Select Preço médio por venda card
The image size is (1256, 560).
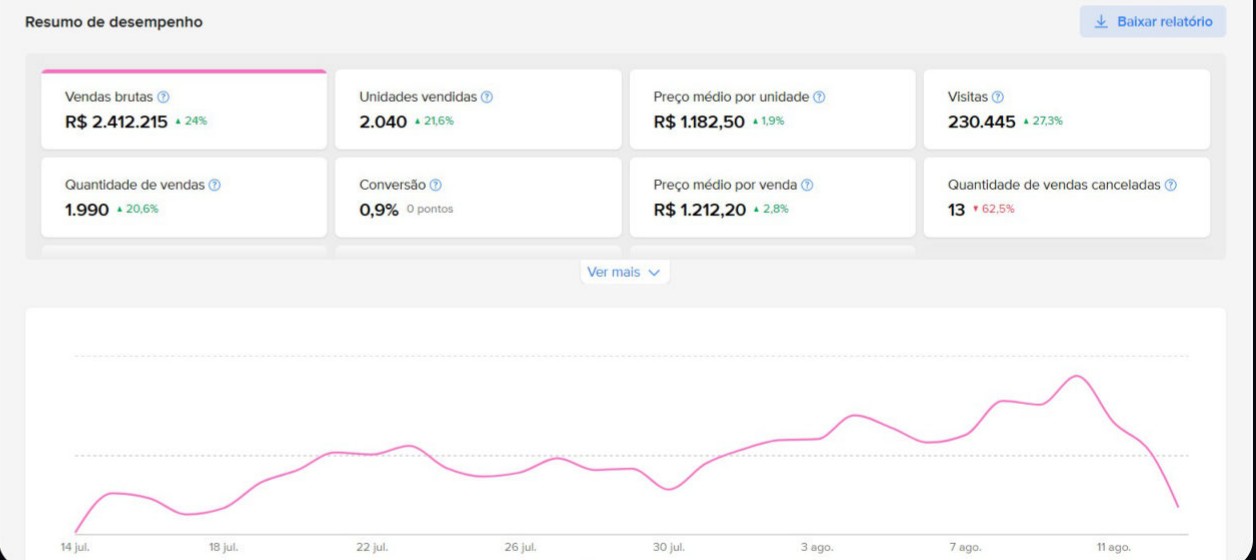(x=772, y=197)
